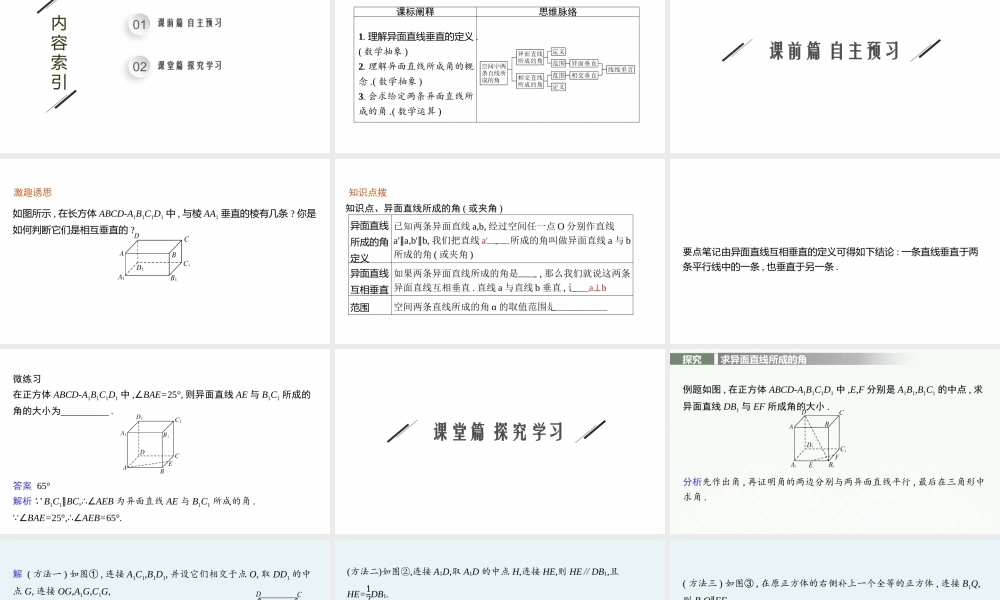
Task: Expand the 线线垂直 node in the flowchart
Action: point(620,70)
